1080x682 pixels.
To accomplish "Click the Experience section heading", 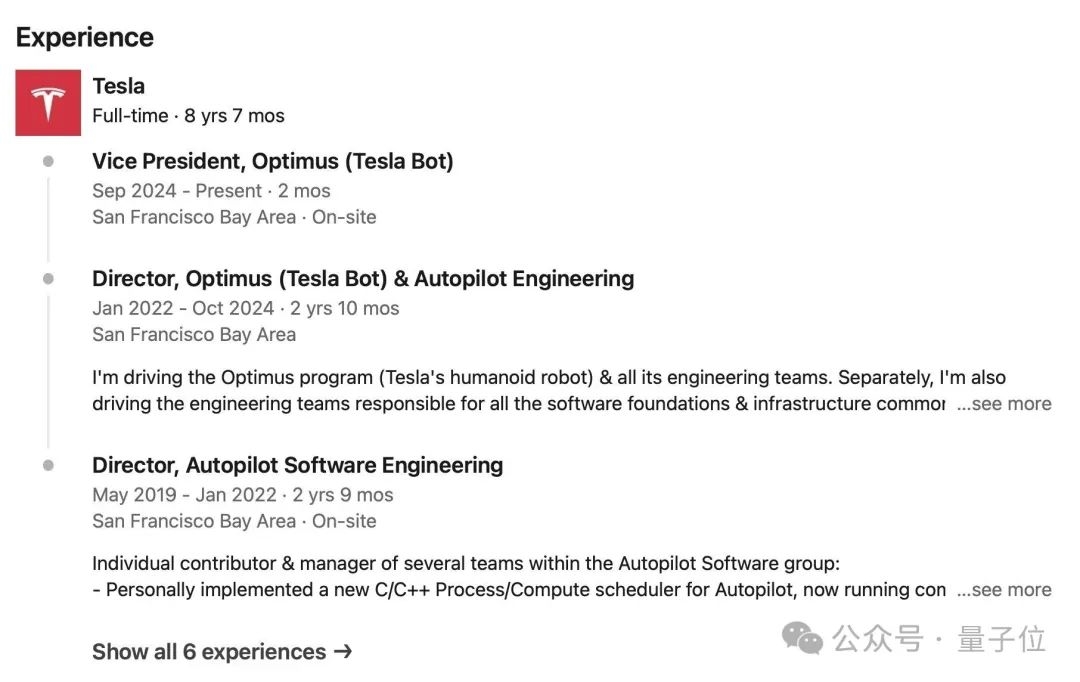I will coord(85,37).
